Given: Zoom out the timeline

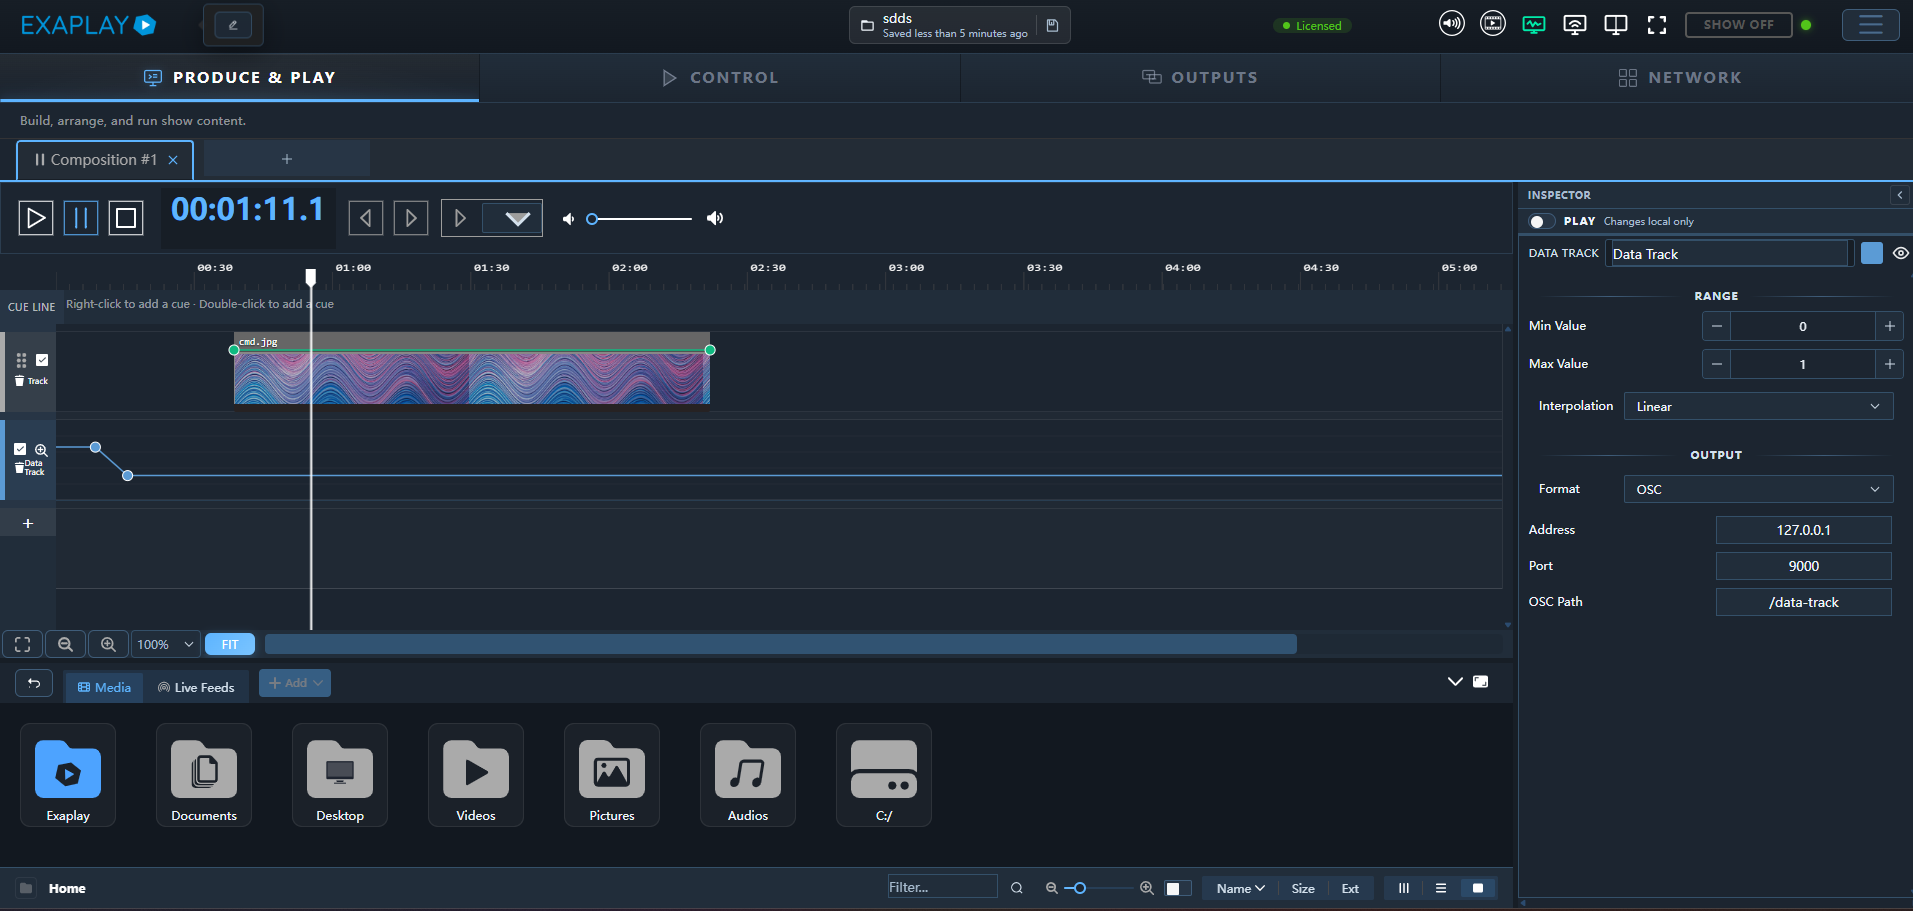Looking at the screenshot, I should point(65,644).
